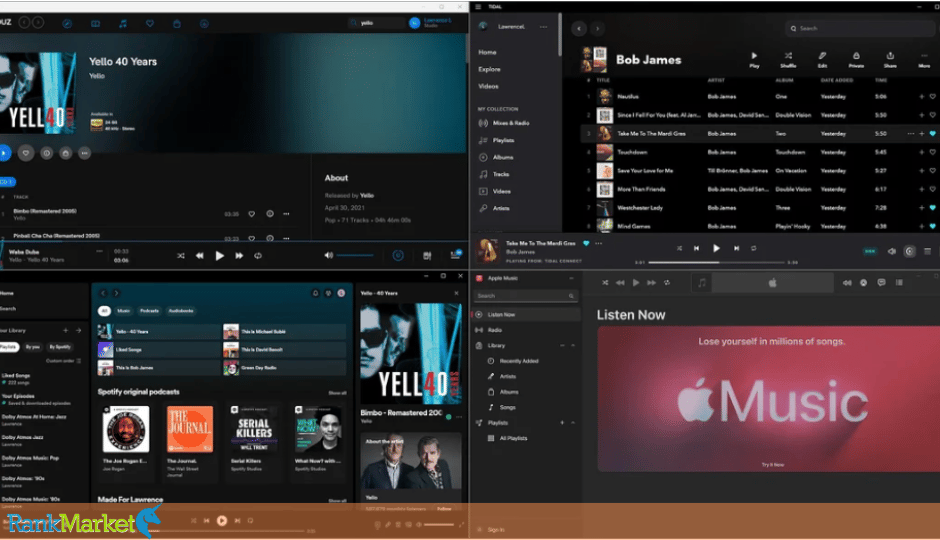Image resolution: width=940 pixels, height=540 pixels.
Task: Collapse Playlists section in Apple Music sidebar
Action: [573, 423]
